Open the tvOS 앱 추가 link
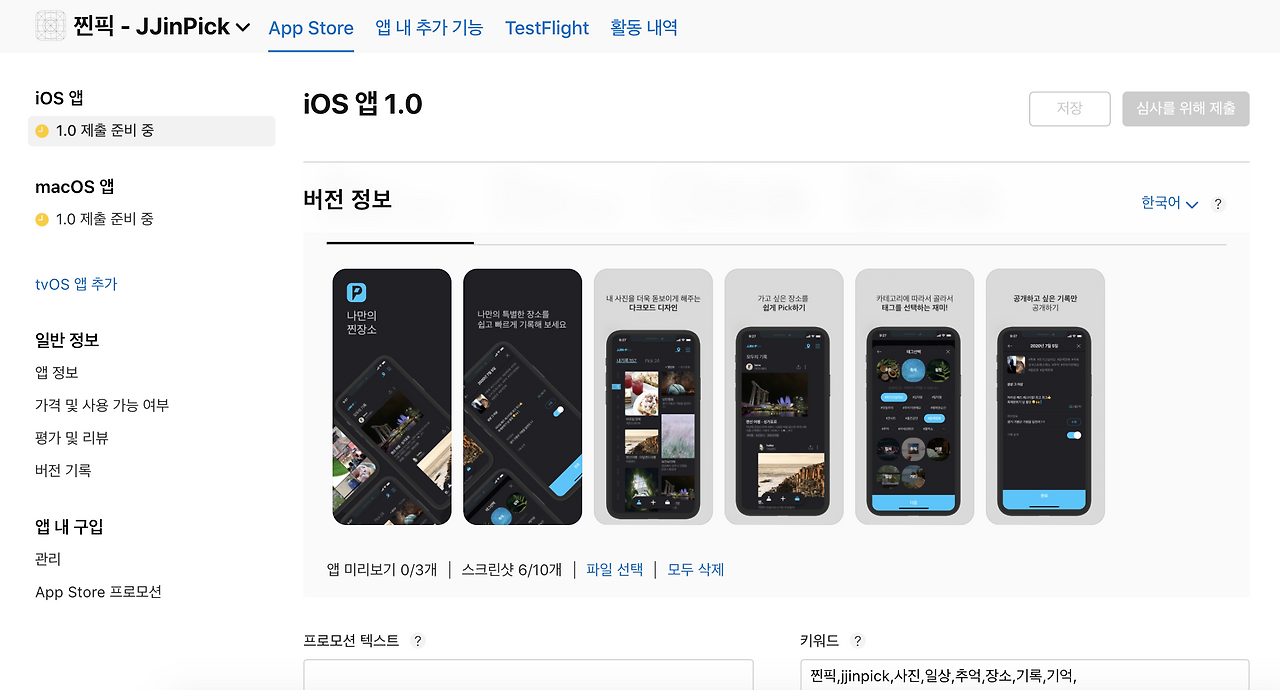1280x690 pixels. (x=76, y=284)
